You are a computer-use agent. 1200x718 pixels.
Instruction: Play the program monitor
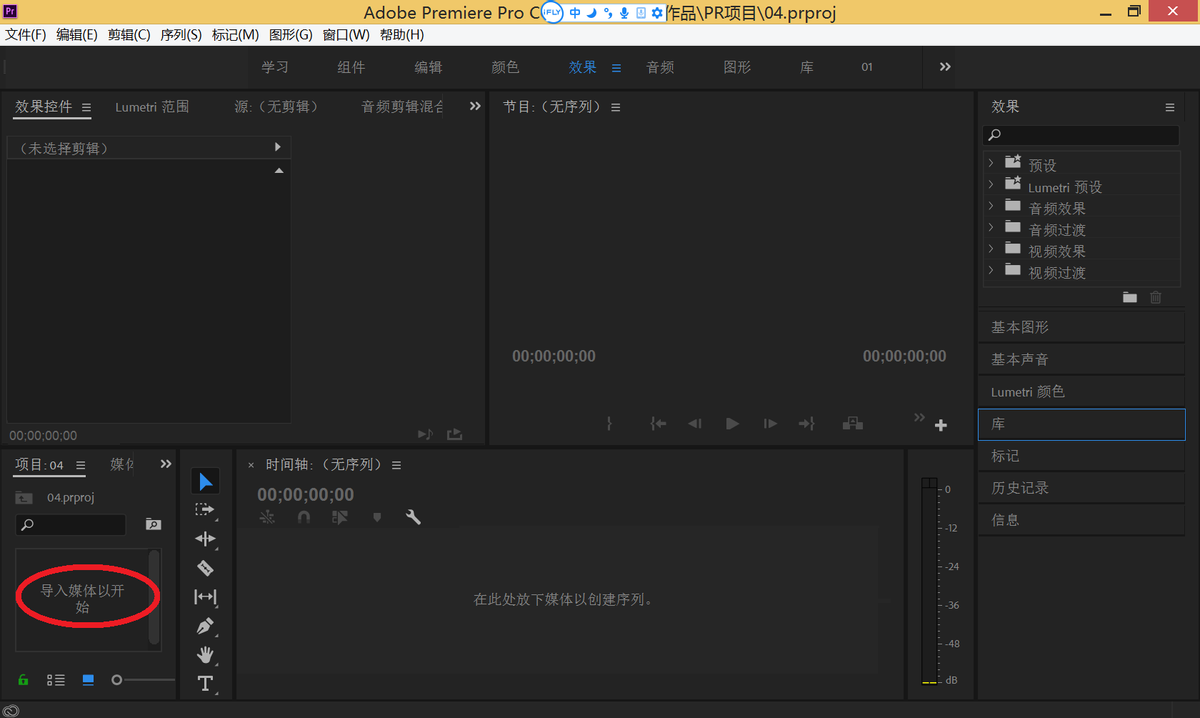[x=732, y=424]
